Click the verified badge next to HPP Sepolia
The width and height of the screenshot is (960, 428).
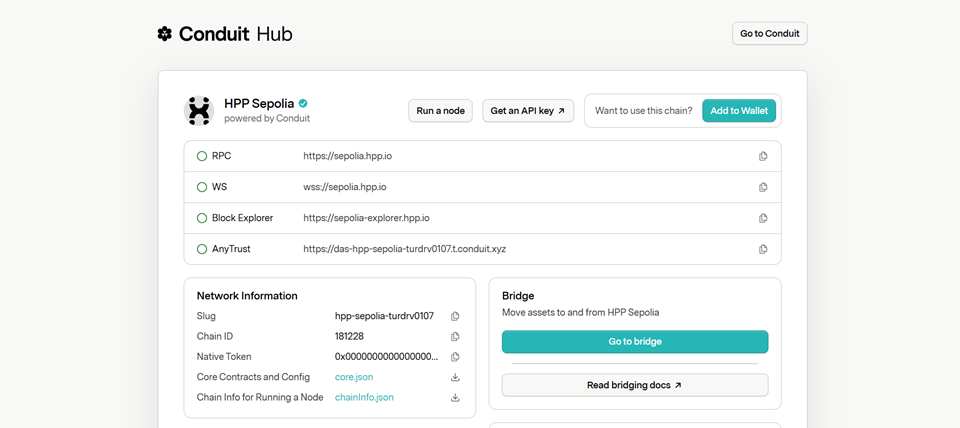303,103
